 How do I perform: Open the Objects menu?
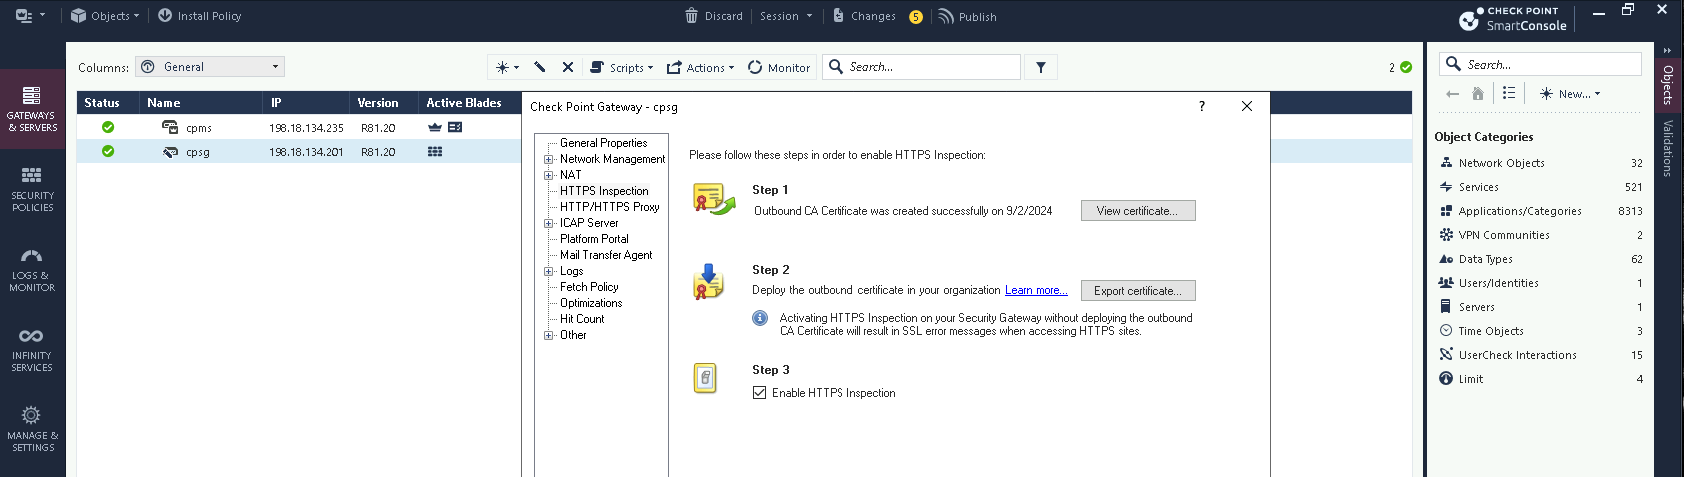(105, 16)
